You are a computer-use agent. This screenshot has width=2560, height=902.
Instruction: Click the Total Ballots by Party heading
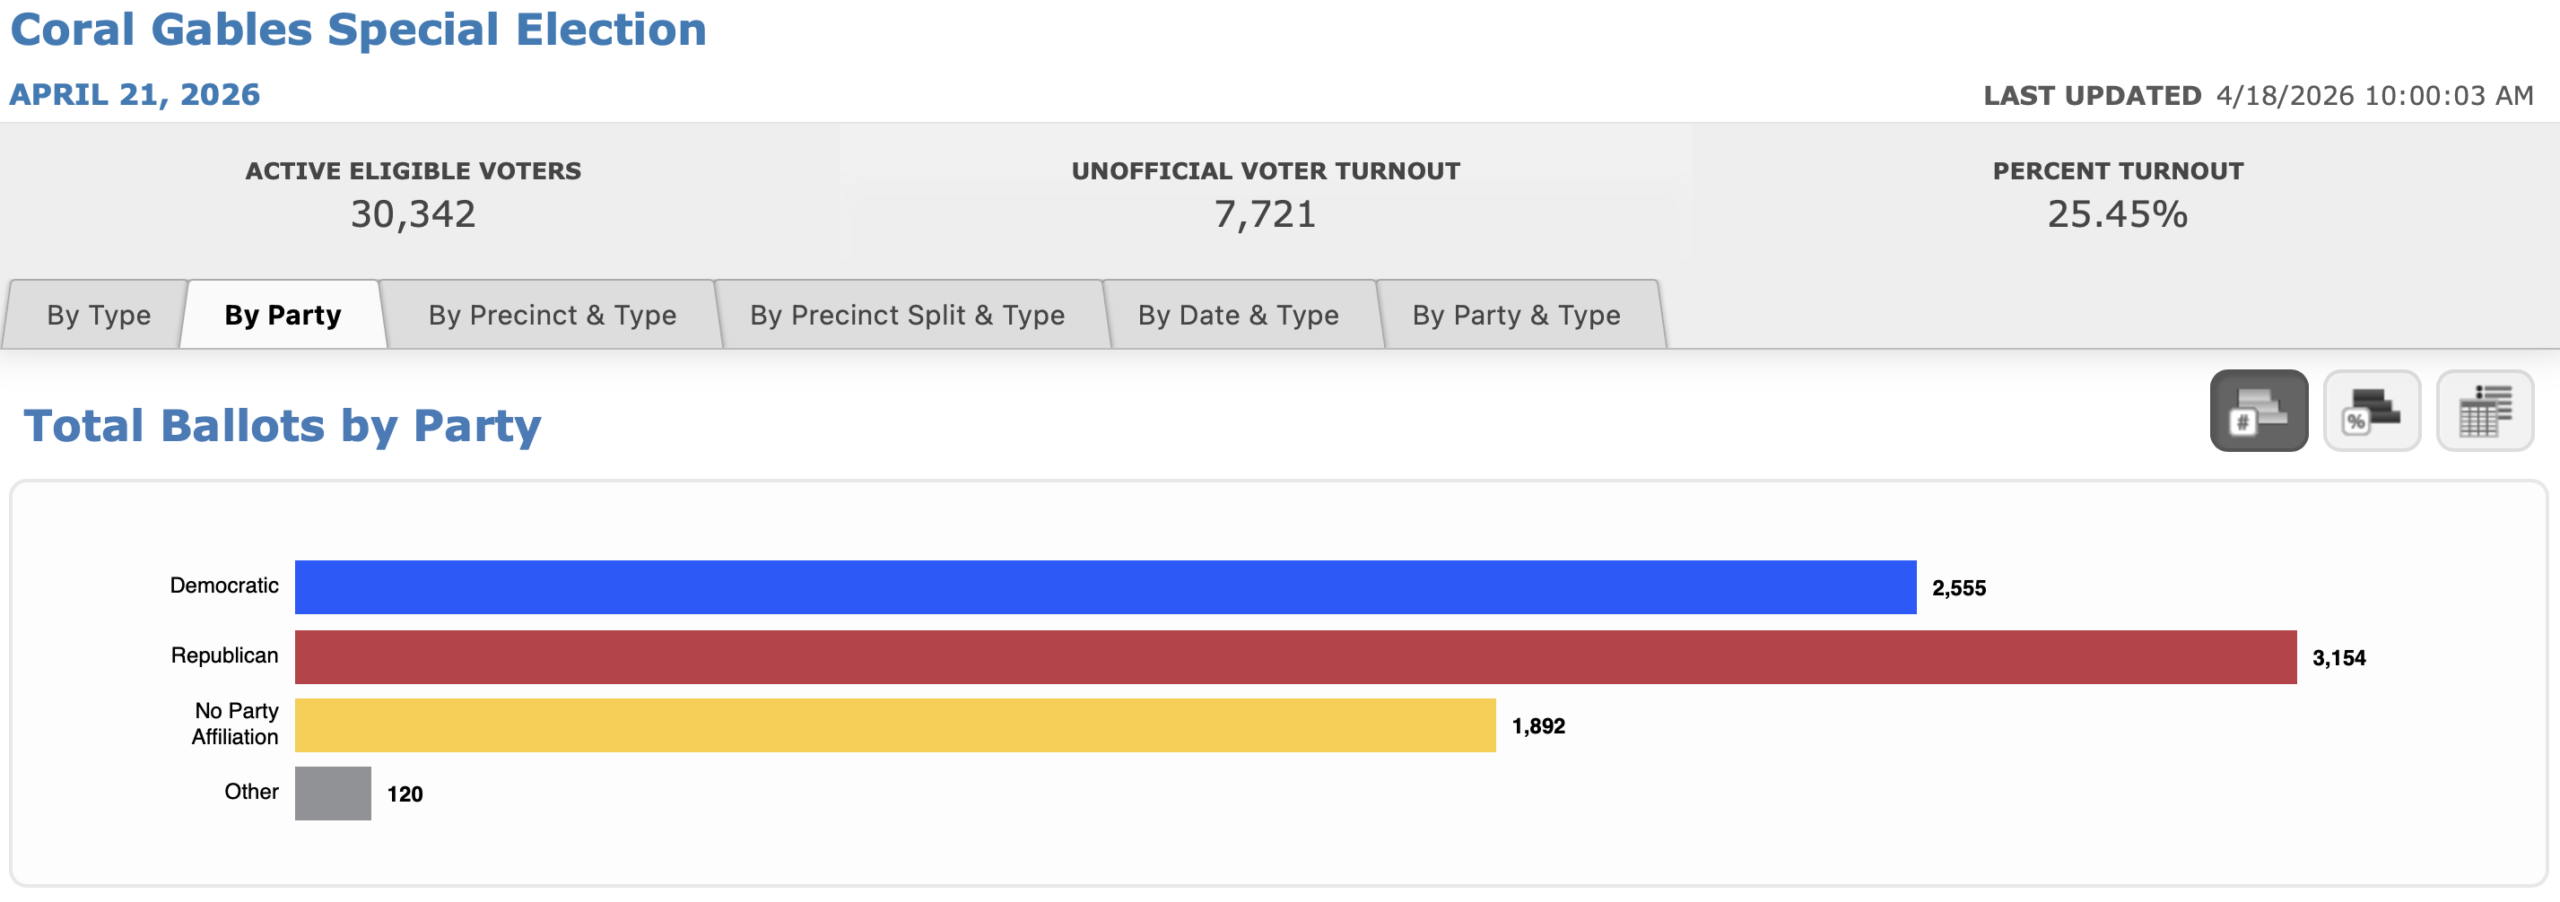[x=282, y=426]
